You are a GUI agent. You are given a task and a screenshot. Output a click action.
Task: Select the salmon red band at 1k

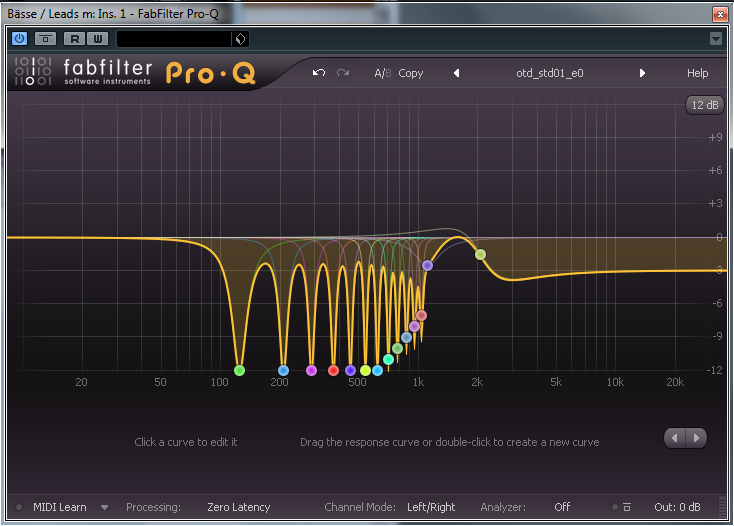point(421,315)
